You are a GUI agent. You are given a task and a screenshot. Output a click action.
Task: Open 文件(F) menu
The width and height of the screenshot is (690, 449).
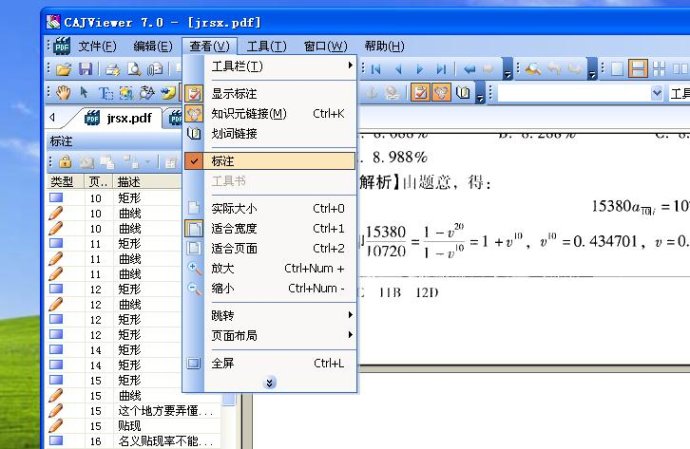click(97, 46)
